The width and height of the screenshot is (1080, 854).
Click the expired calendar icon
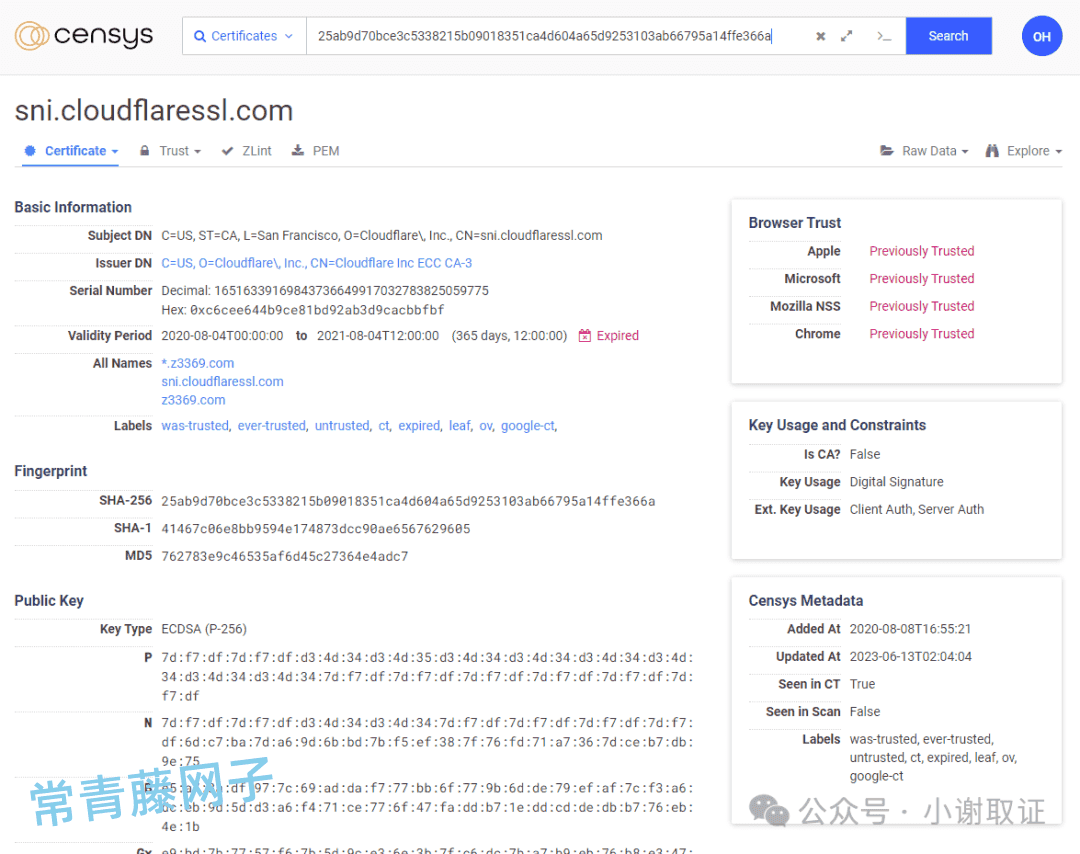tap(585, 335)
